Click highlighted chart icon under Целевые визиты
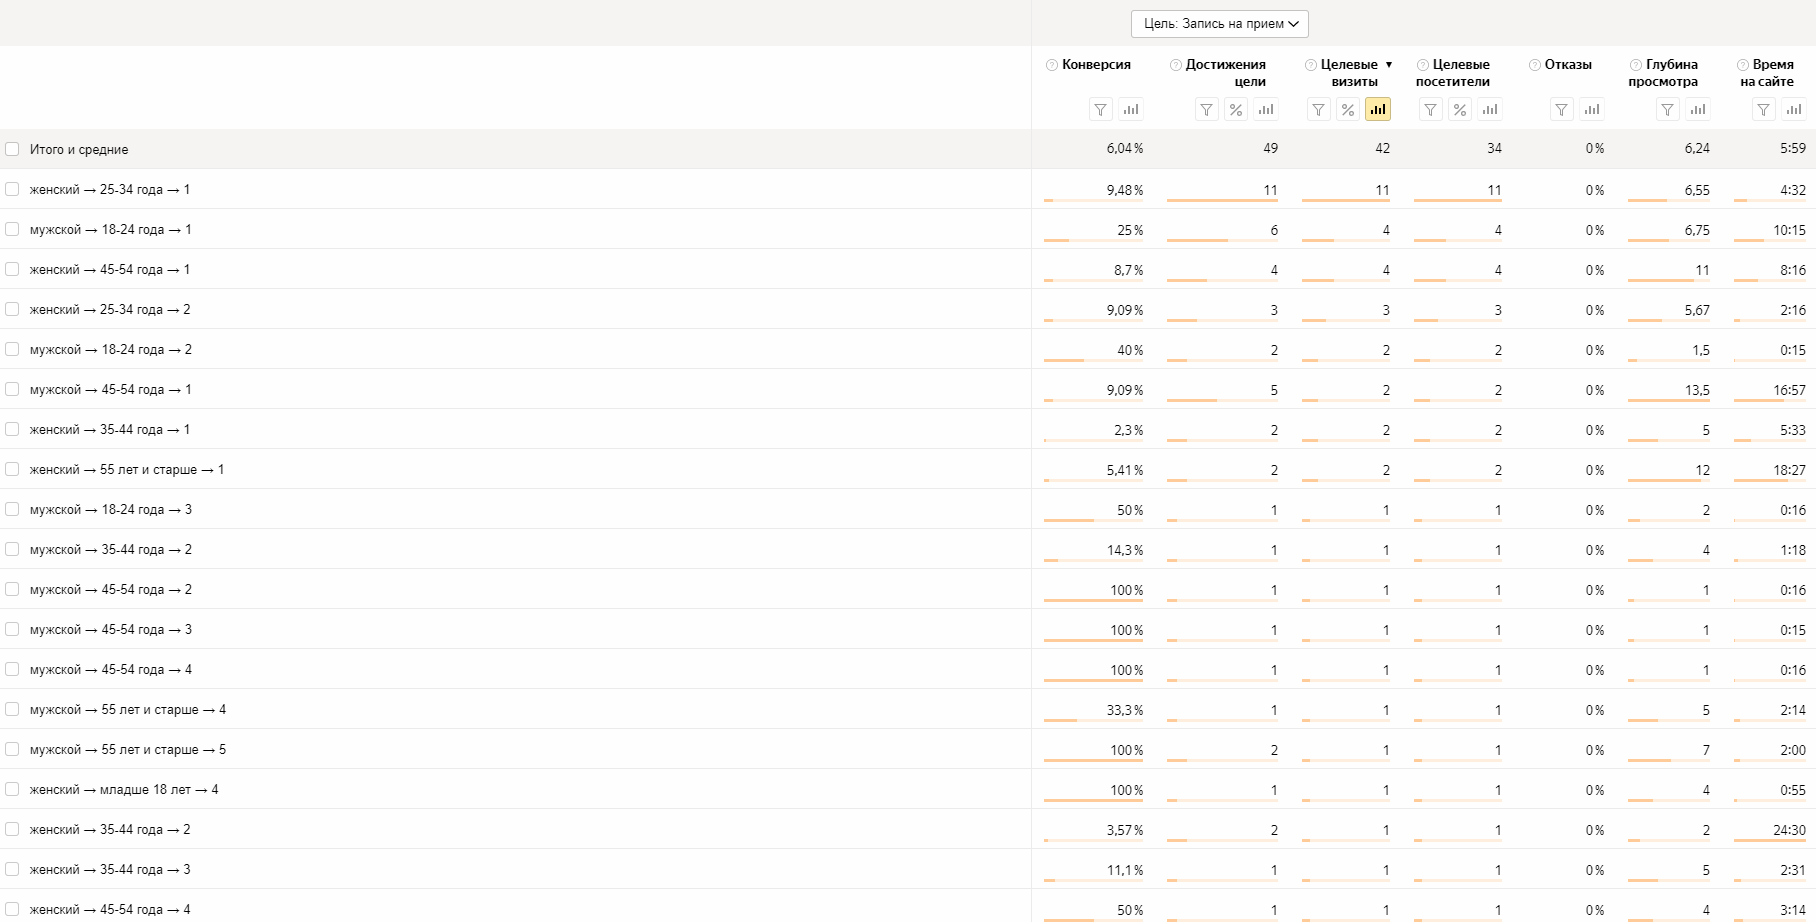 click(1378, 110)
